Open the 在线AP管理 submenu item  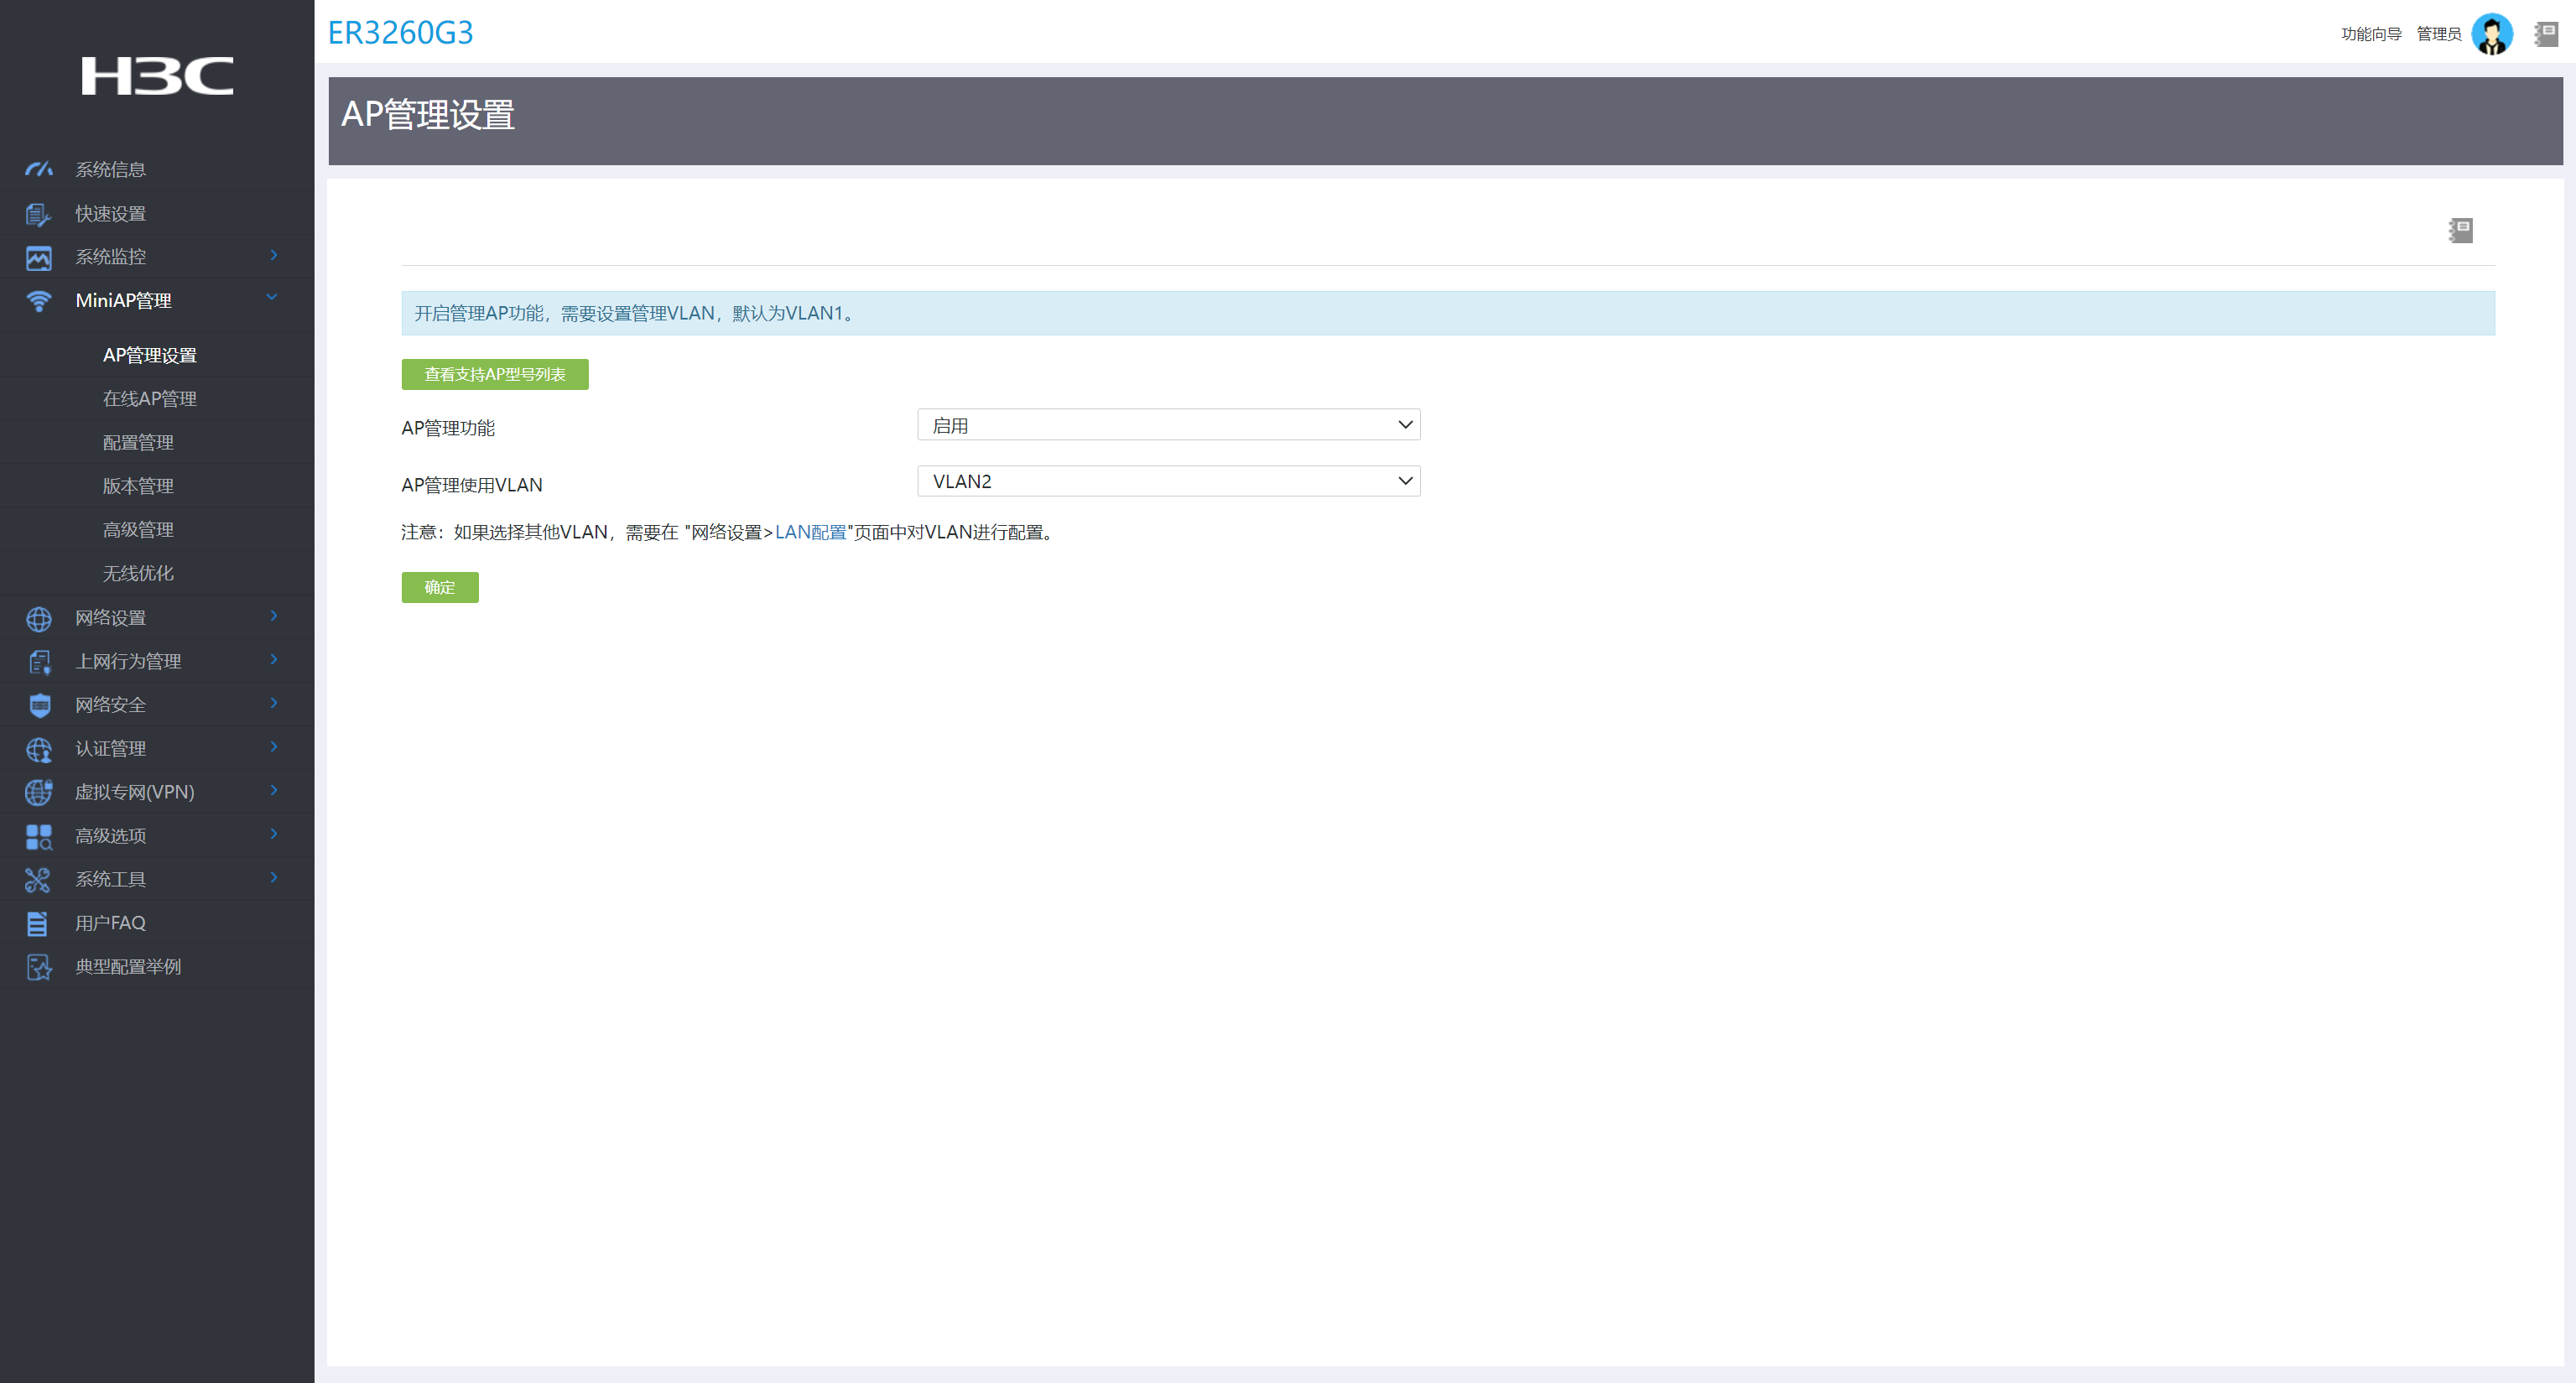pos(149,399)
